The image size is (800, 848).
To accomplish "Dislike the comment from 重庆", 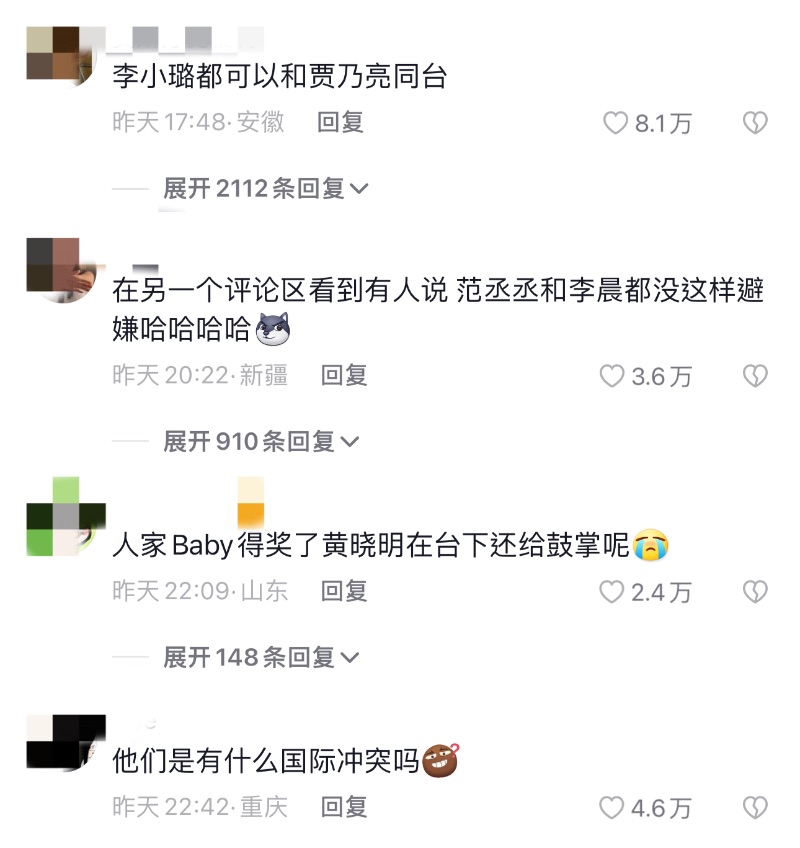I will tap(755, 808).
